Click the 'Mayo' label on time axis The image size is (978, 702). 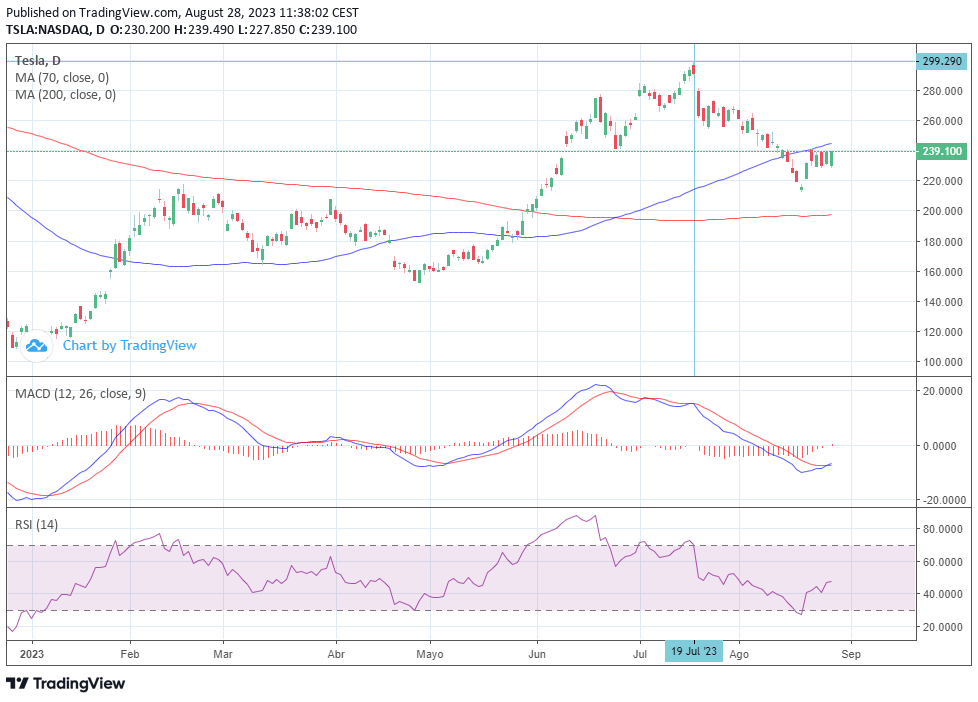click(x=430, y=654)
